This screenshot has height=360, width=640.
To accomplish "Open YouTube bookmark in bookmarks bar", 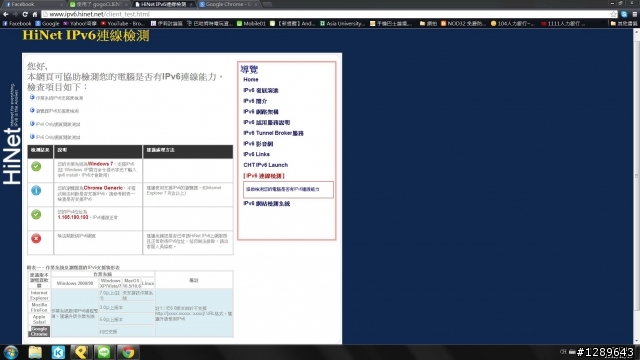I will coord(122,24).
